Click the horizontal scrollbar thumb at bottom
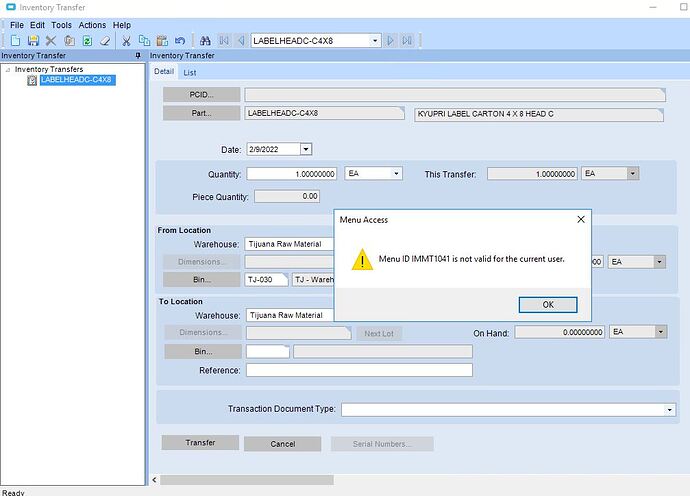 [x=247, y=480]
